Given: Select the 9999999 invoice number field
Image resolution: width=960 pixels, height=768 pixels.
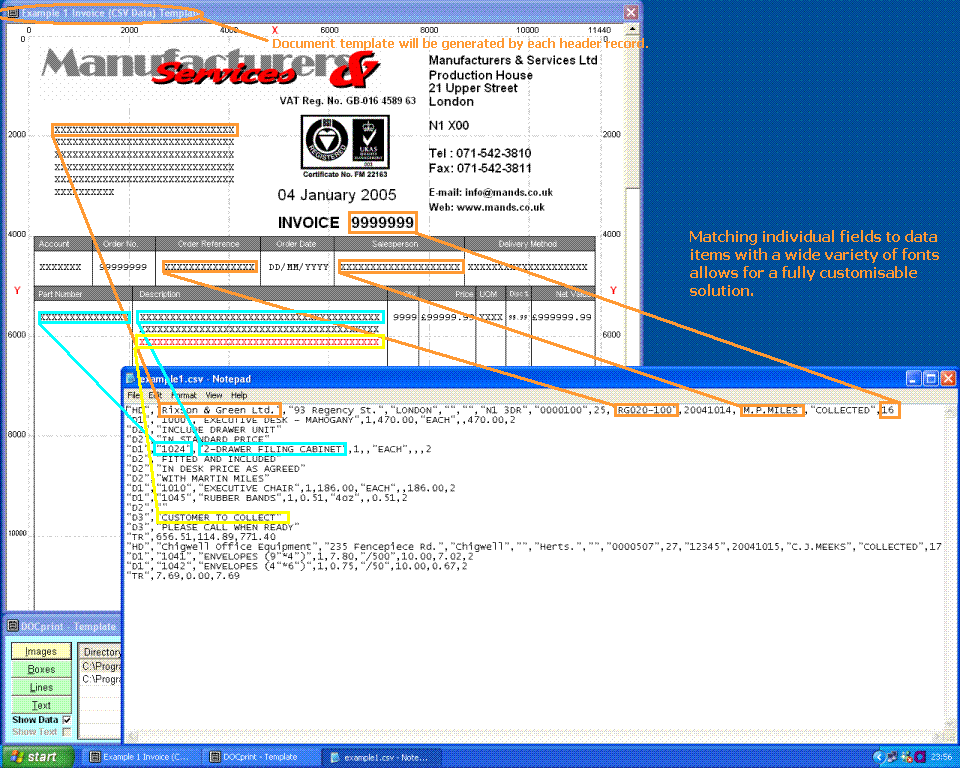Looking at the screenshot, I should pyautogui.click(x=383, y=222).
